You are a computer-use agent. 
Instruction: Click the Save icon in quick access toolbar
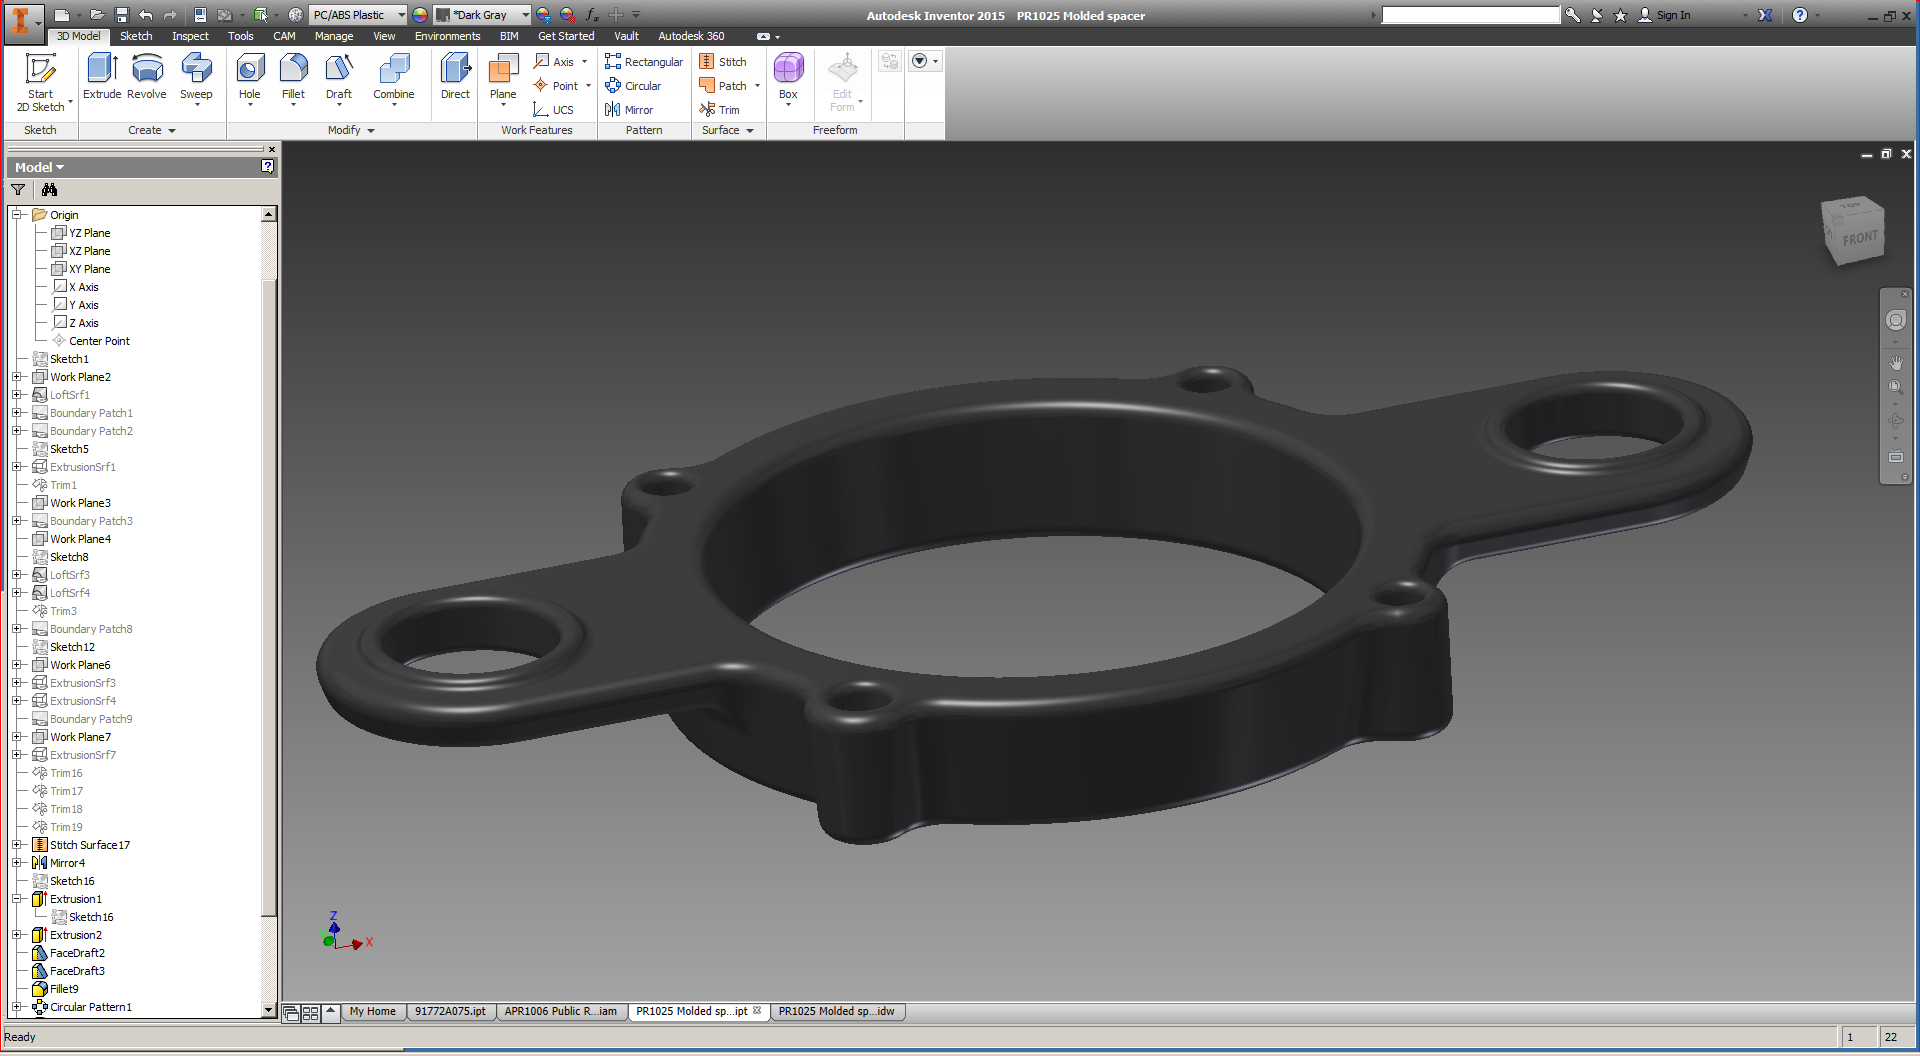tap(121, 15)
